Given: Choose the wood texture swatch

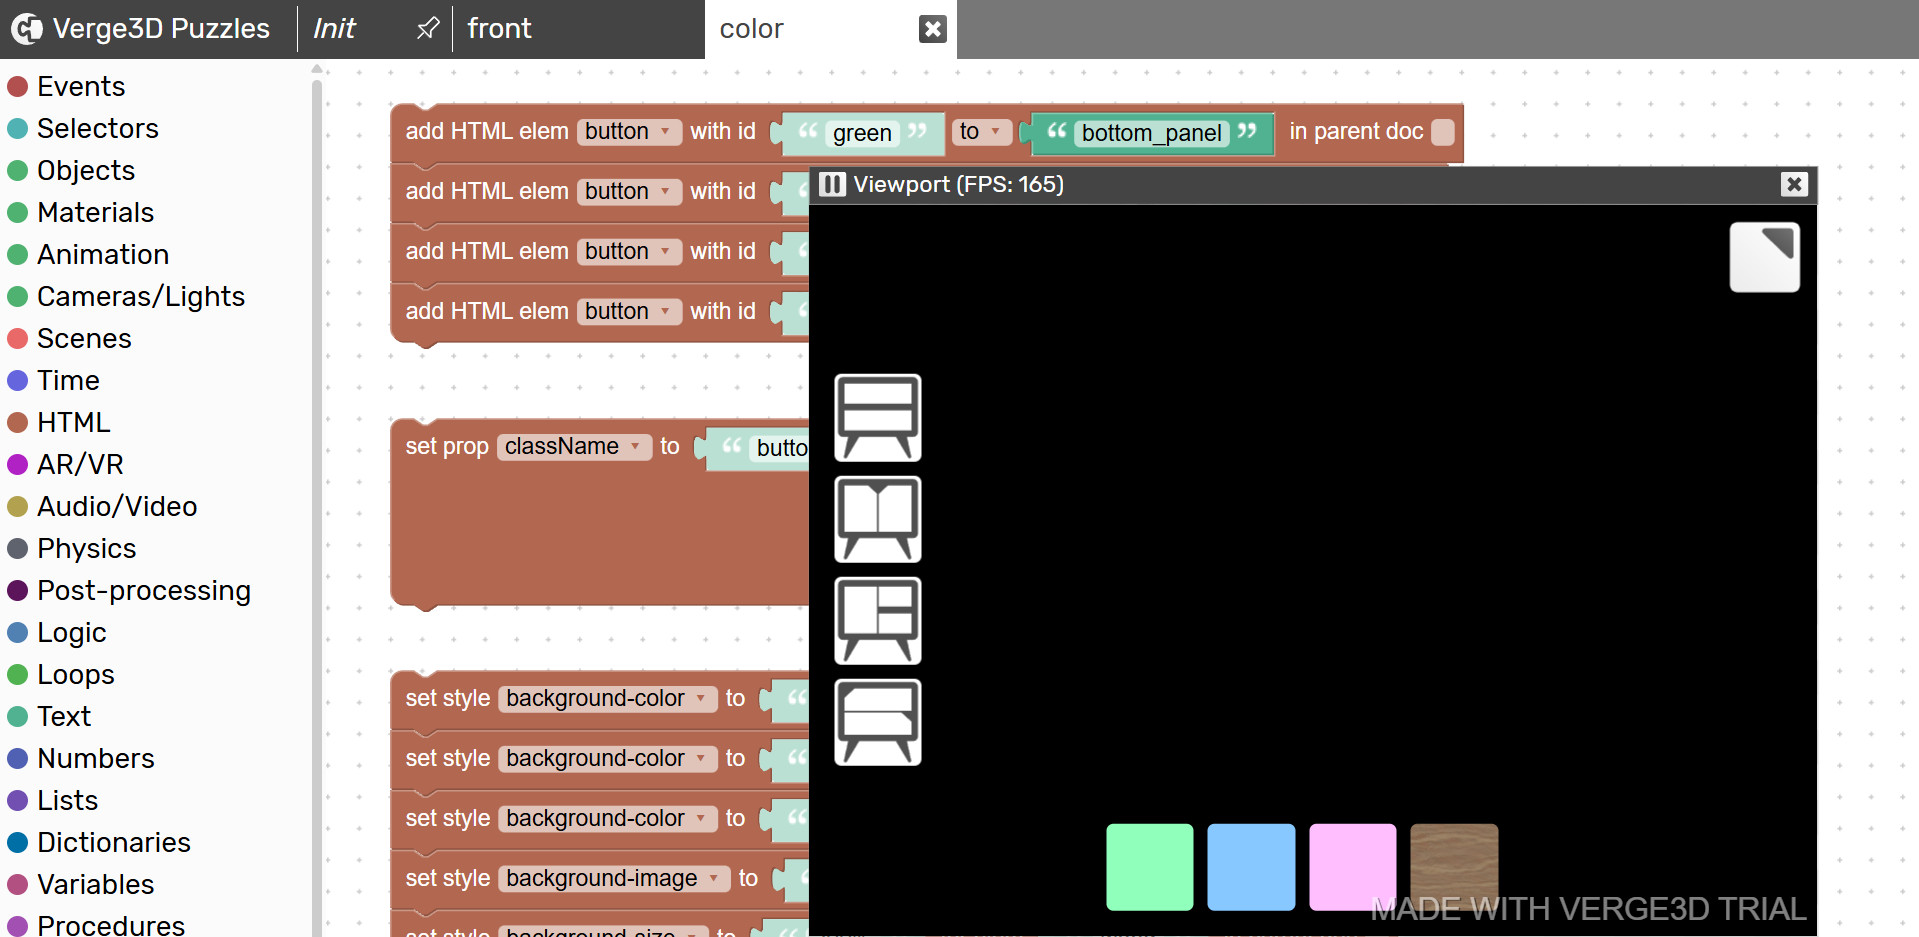Looking at the screenshot, I should [1453, 860].
